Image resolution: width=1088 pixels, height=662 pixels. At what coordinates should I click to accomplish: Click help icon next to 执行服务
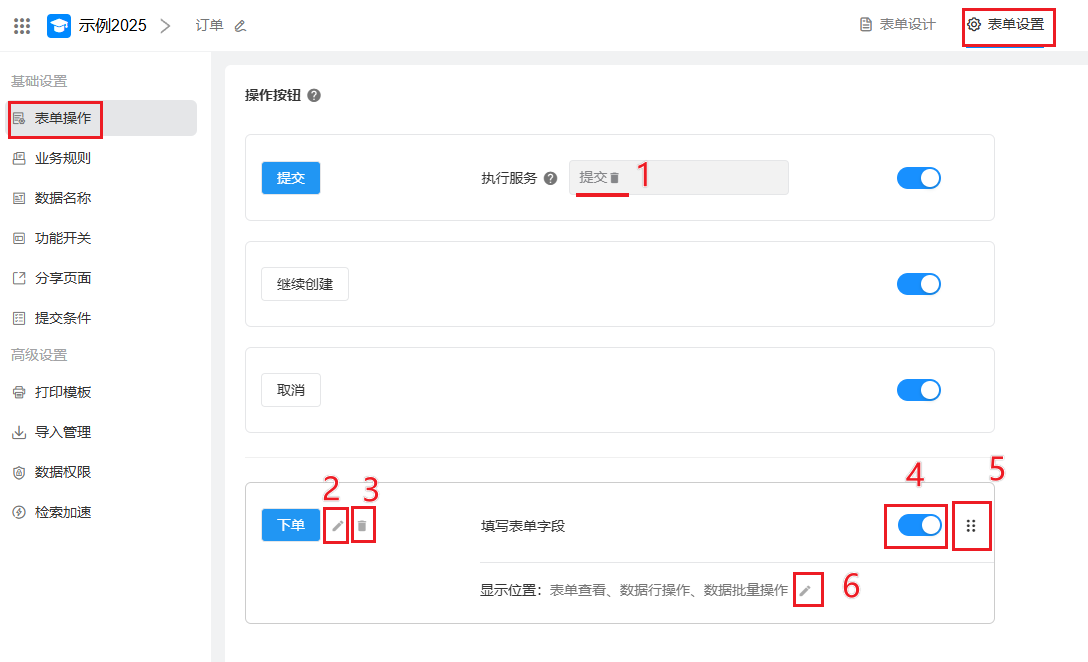550,179
